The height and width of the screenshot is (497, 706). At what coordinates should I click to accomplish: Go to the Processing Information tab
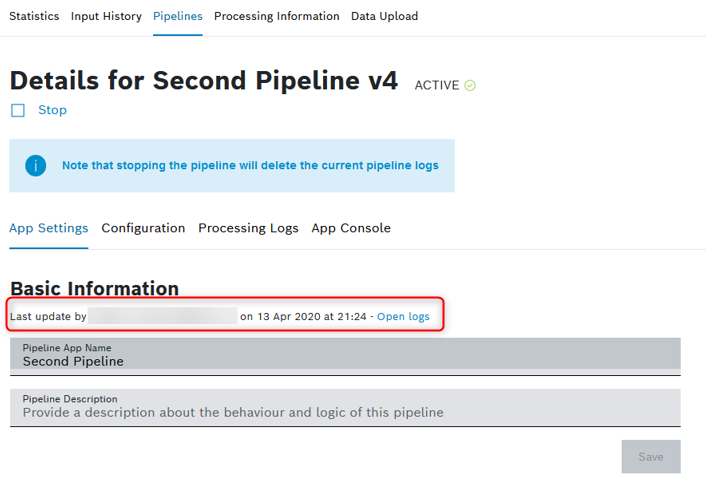pos(277,16)
